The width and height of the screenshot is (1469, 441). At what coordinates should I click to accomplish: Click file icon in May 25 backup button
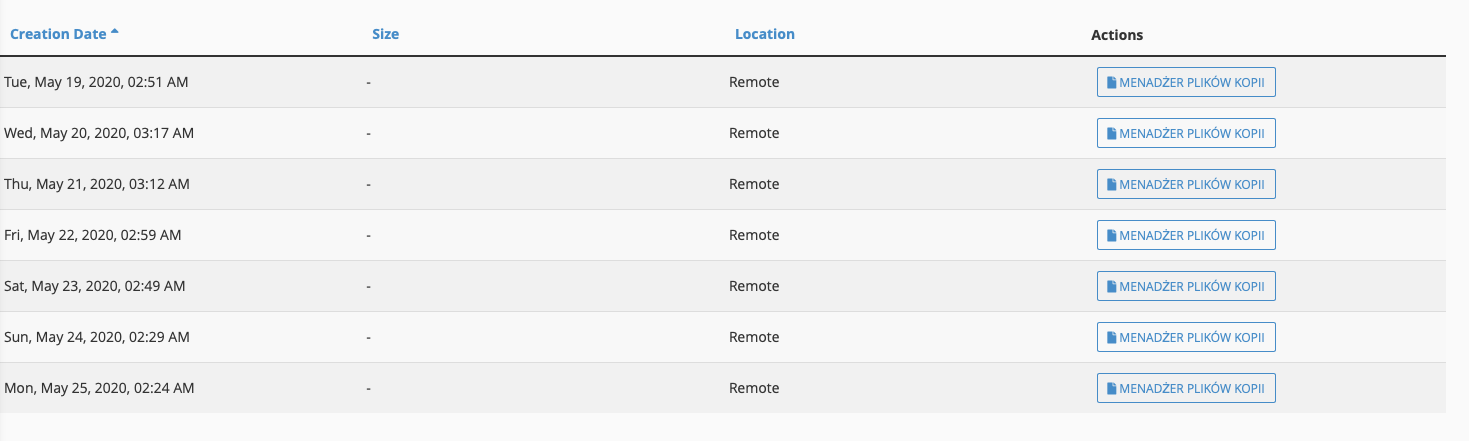1111,389
